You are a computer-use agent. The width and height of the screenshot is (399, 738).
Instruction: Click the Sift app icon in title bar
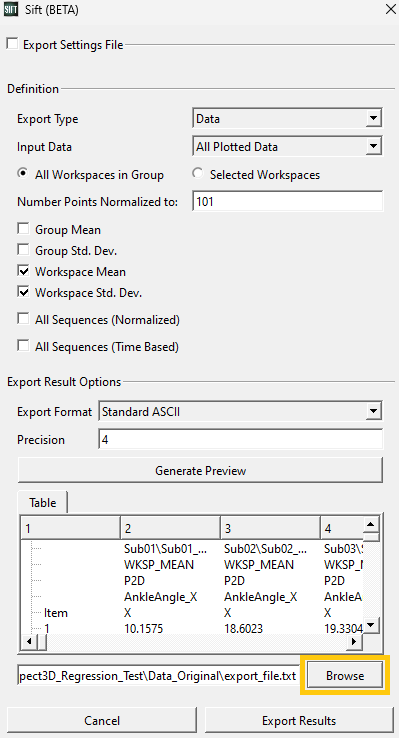(10, 9)
